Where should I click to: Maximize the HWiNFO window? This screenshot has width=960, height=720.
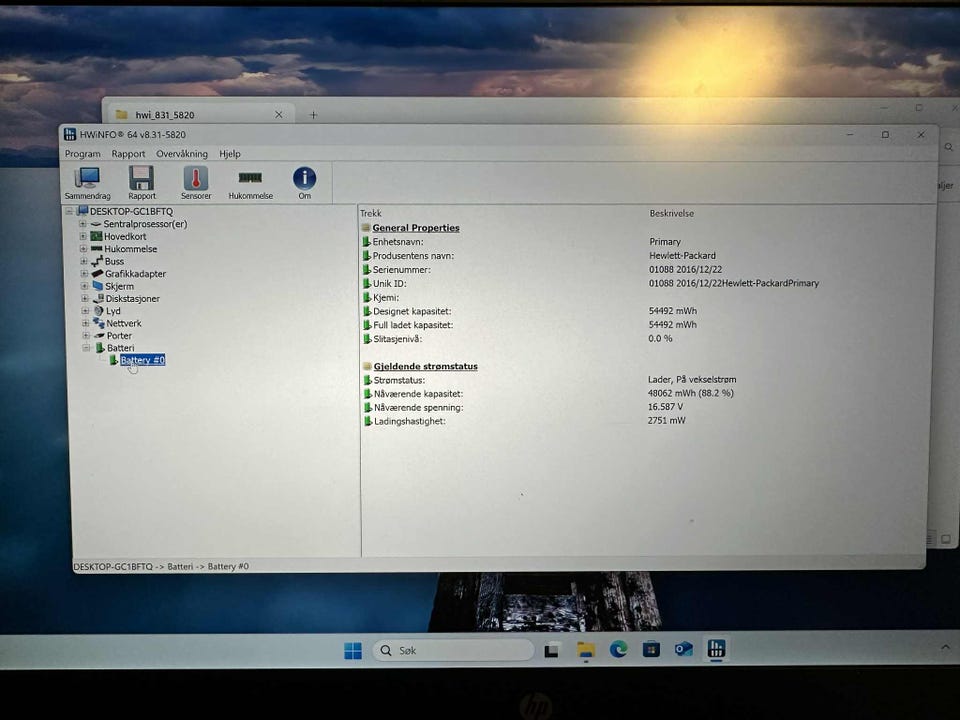[885, 134]
